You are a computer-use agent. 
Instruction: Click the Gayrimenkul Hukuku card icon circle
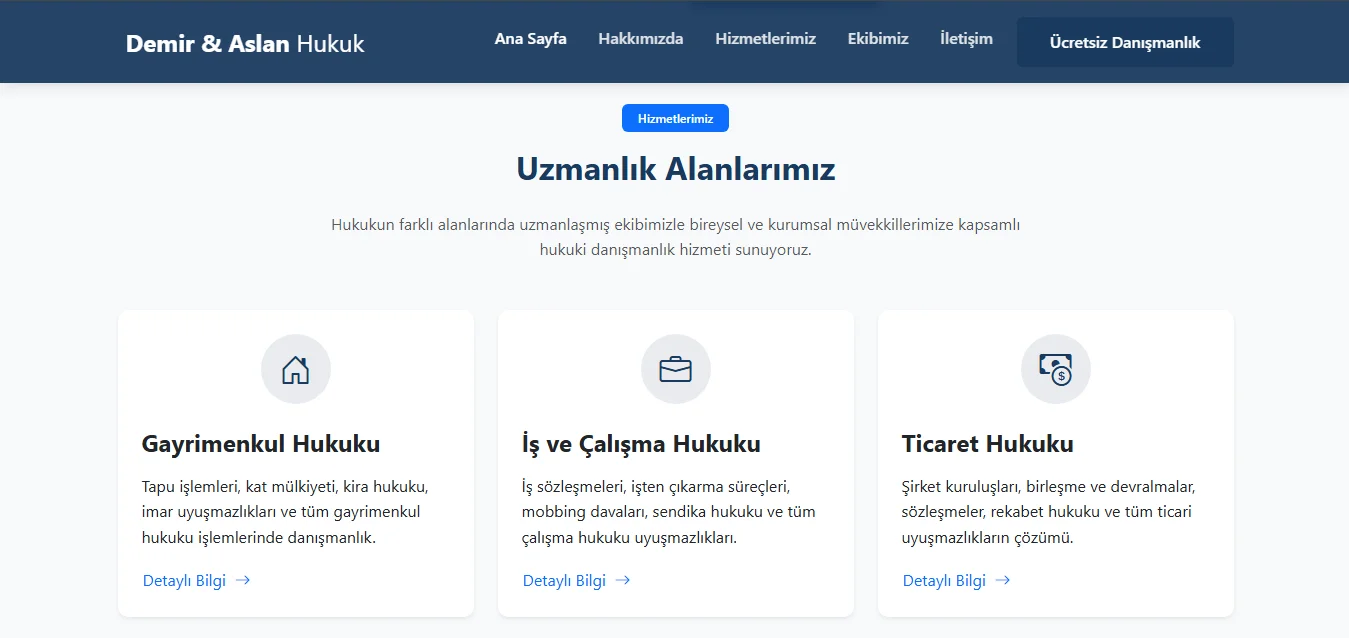(x=295, y=368)
